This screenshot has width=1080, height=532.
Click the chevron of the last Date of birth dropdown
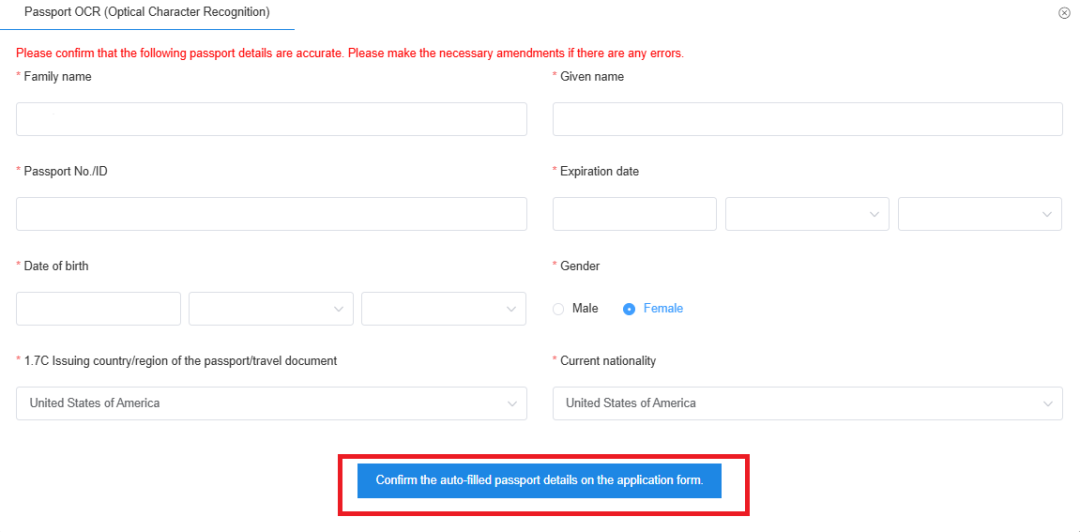pos(511,309)
